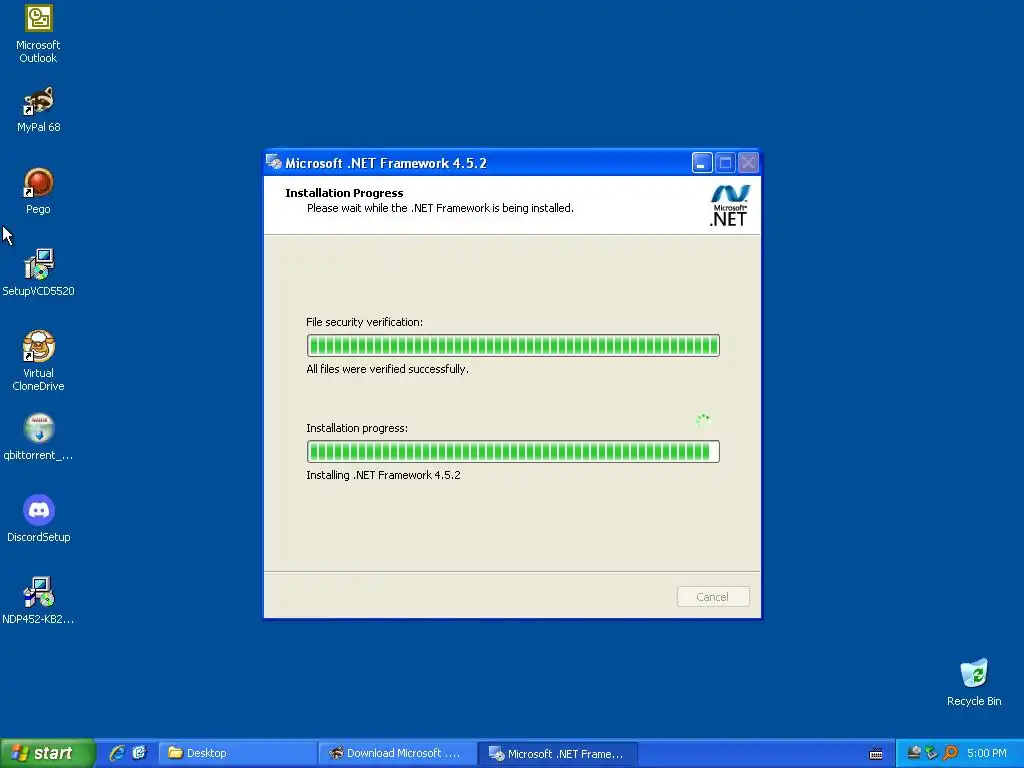Open the Start menu
1024x768 pixels.
pyautogui.click(x=47, y=753)
